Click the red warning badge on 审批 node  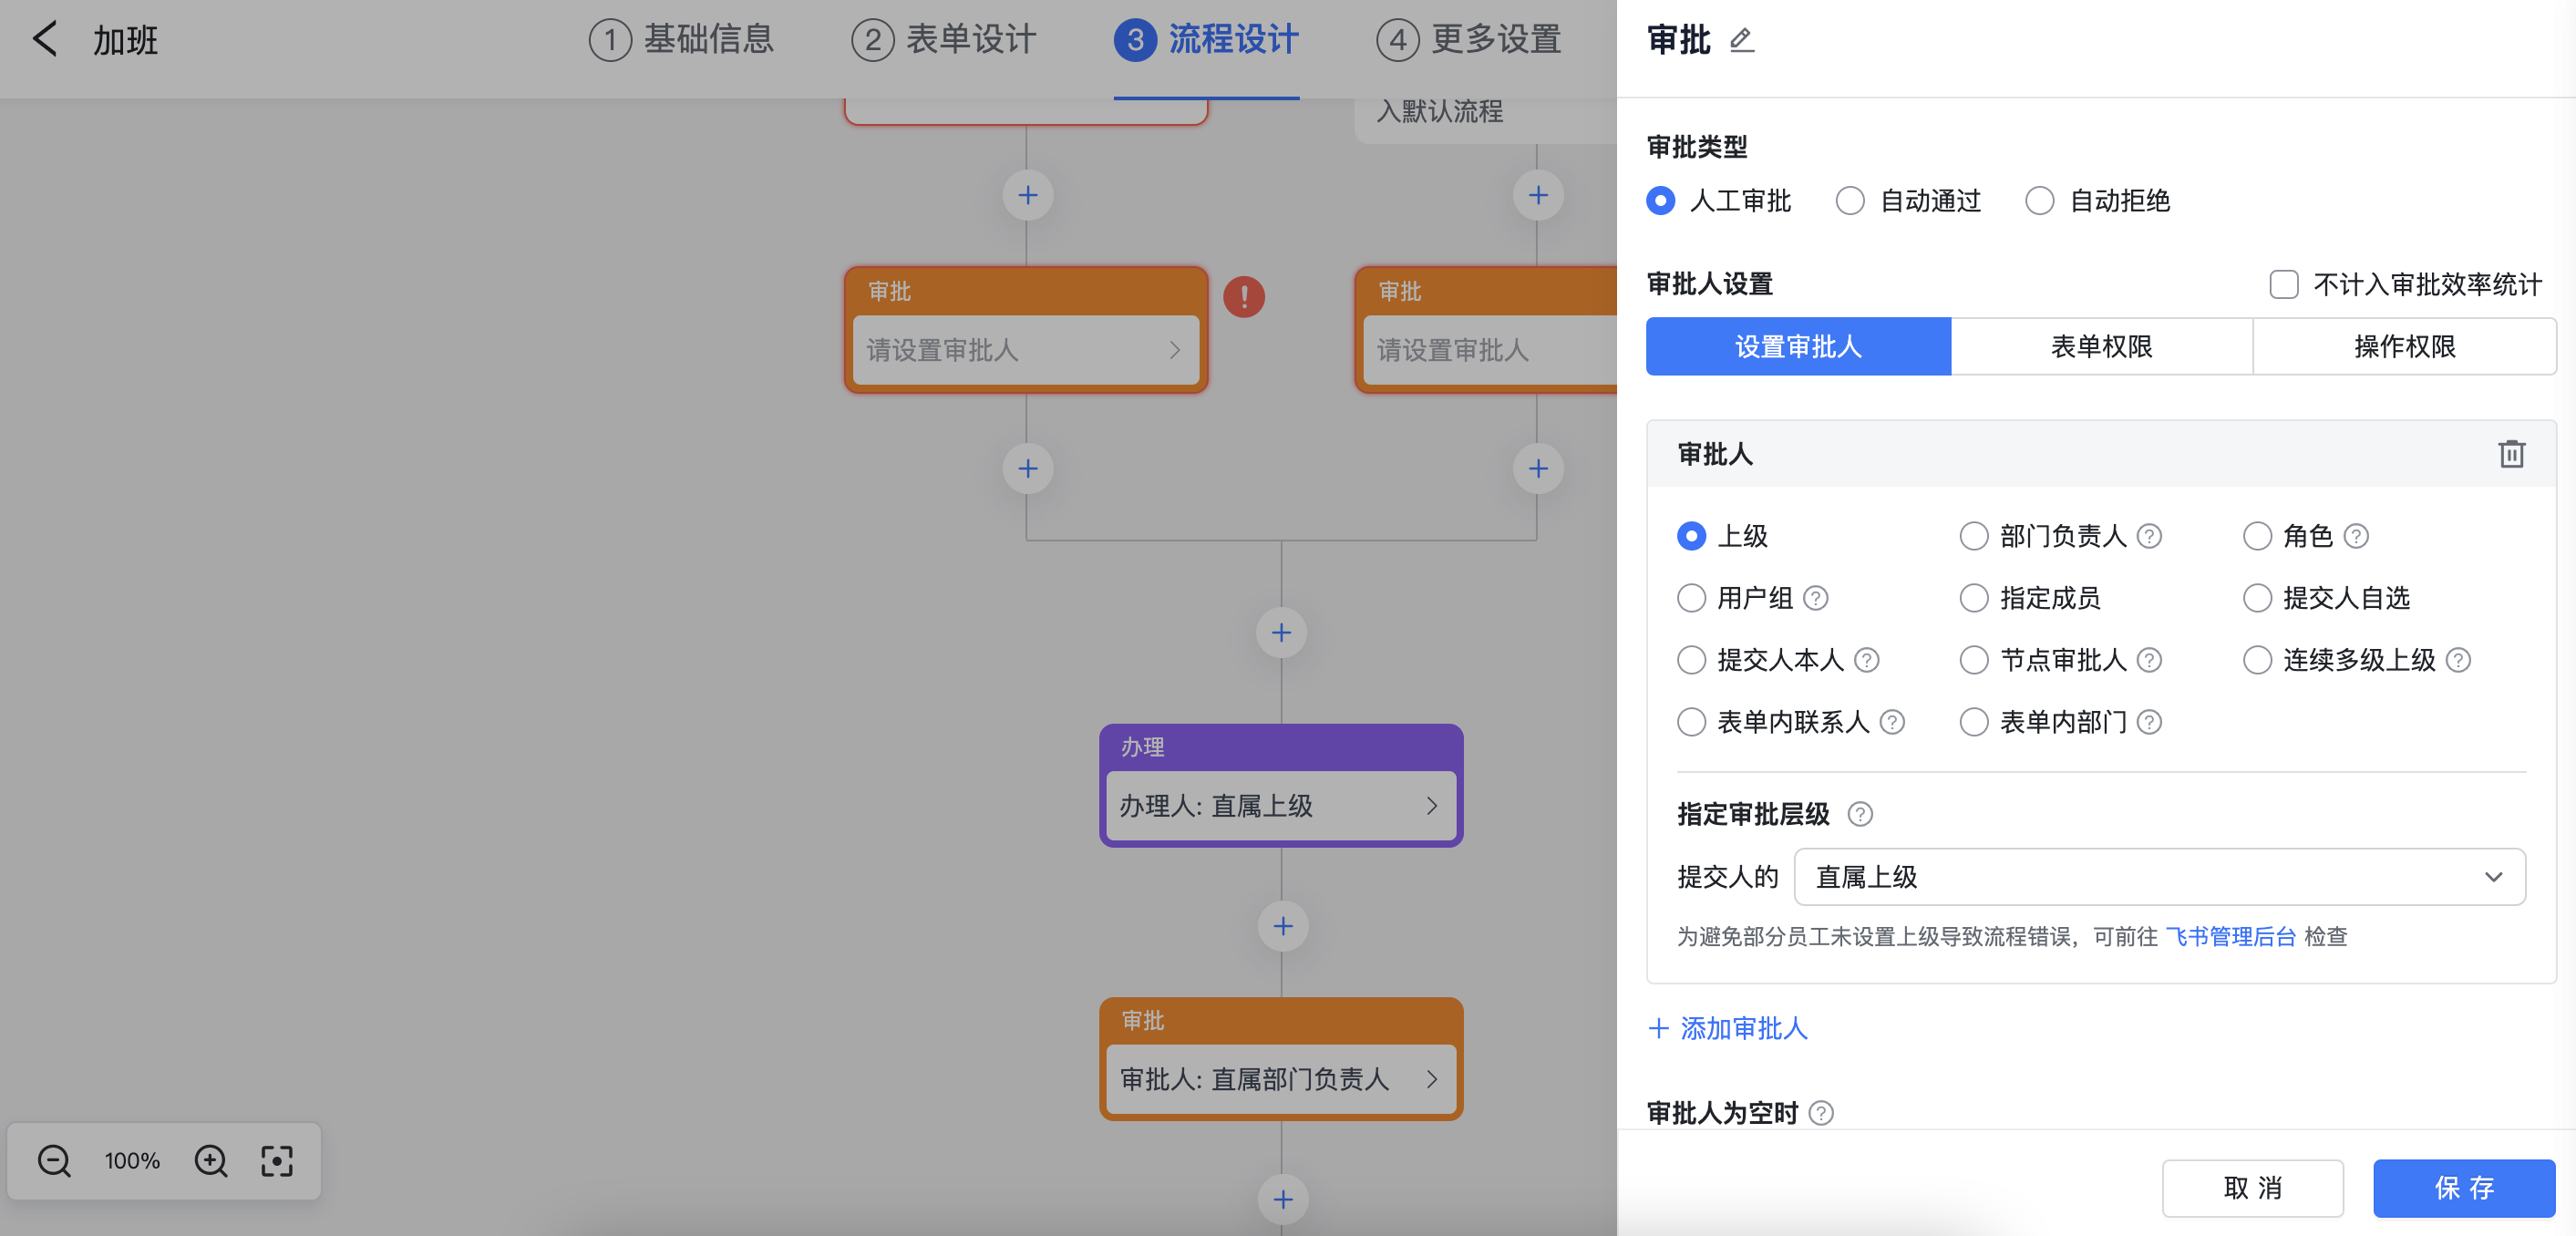[x=1243, y=297]
